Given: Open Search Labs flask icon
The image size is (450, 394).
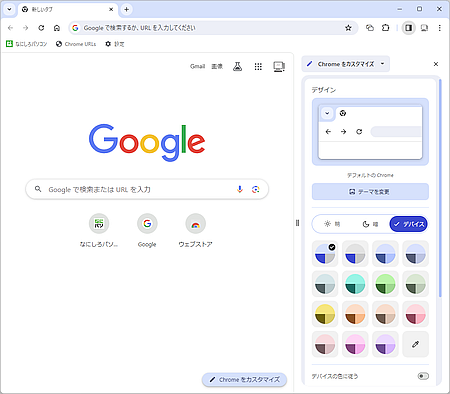Looking at the screenshot, I should [237, 66].
